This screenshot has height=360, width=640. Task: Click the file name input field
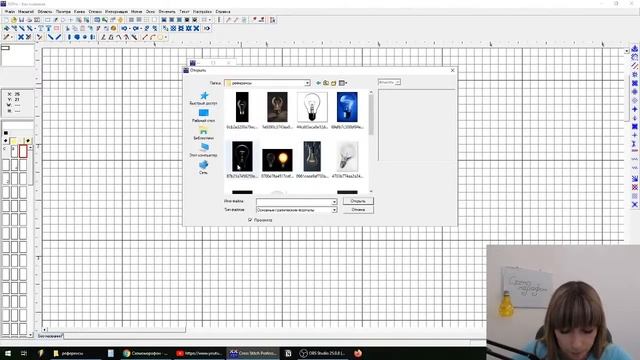(294, 202)
